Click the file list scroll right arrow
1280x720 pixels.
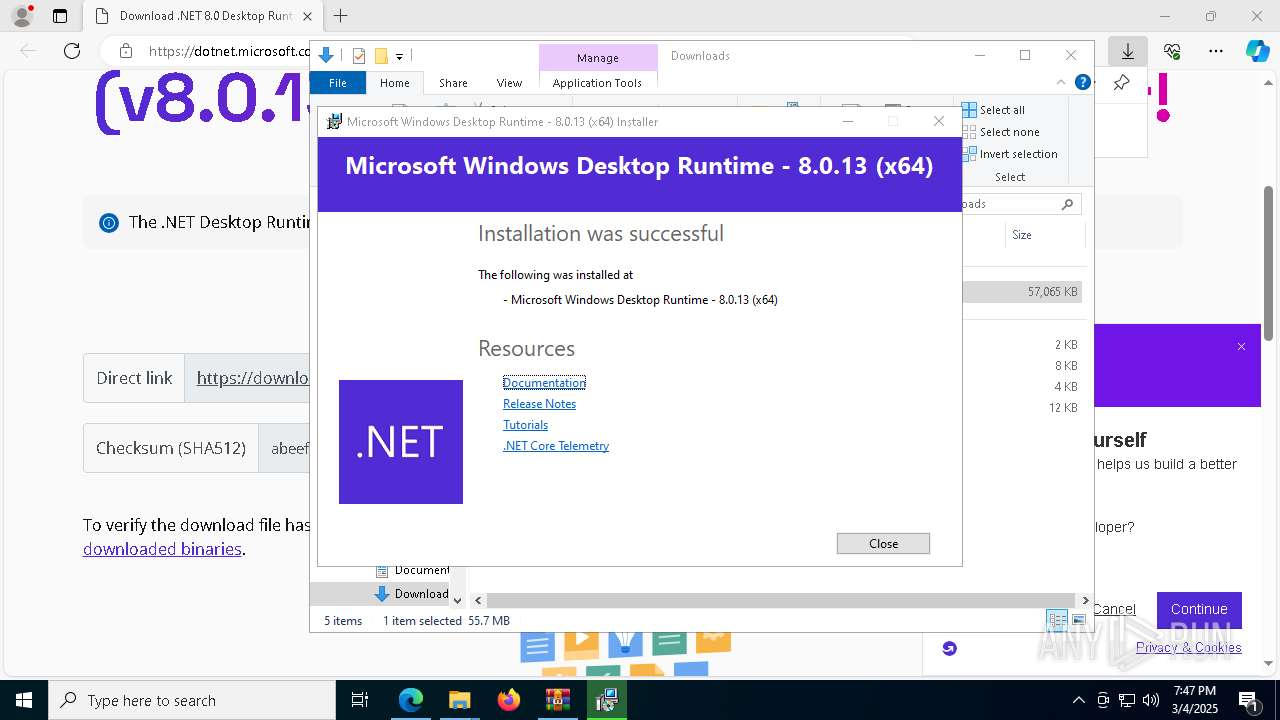coord(1085,600)
